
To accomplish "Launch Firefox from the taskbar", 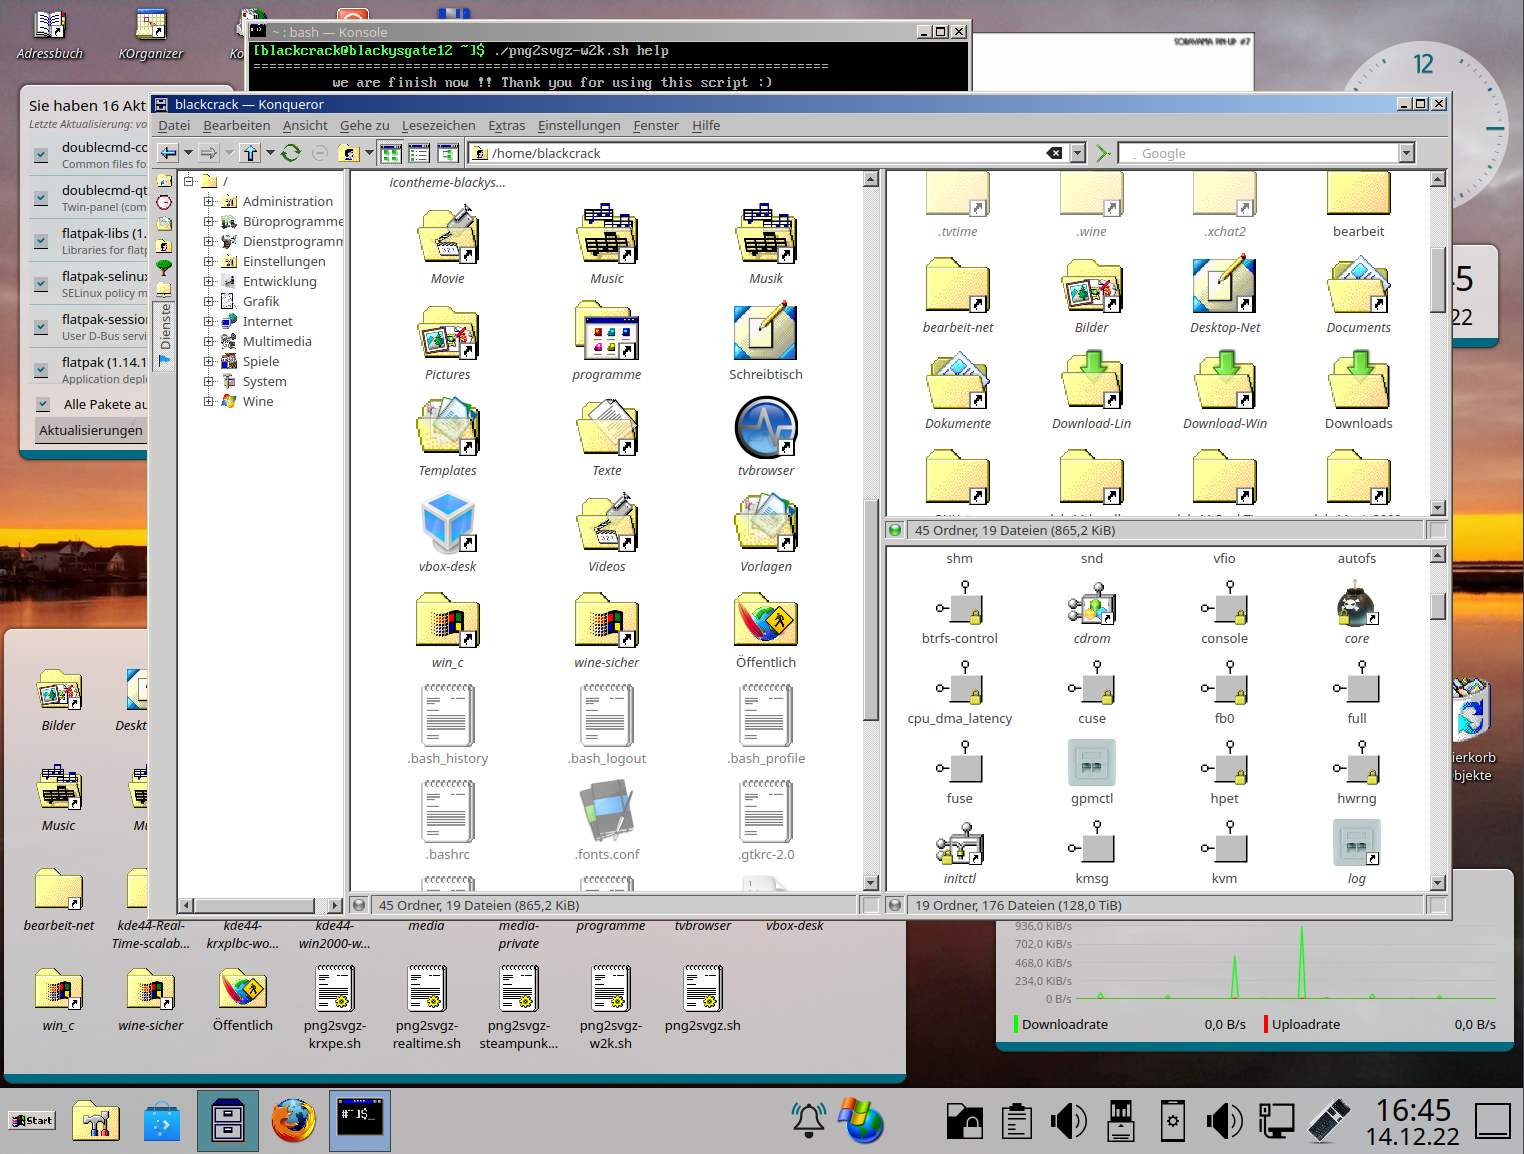I will pos(293,1121).
